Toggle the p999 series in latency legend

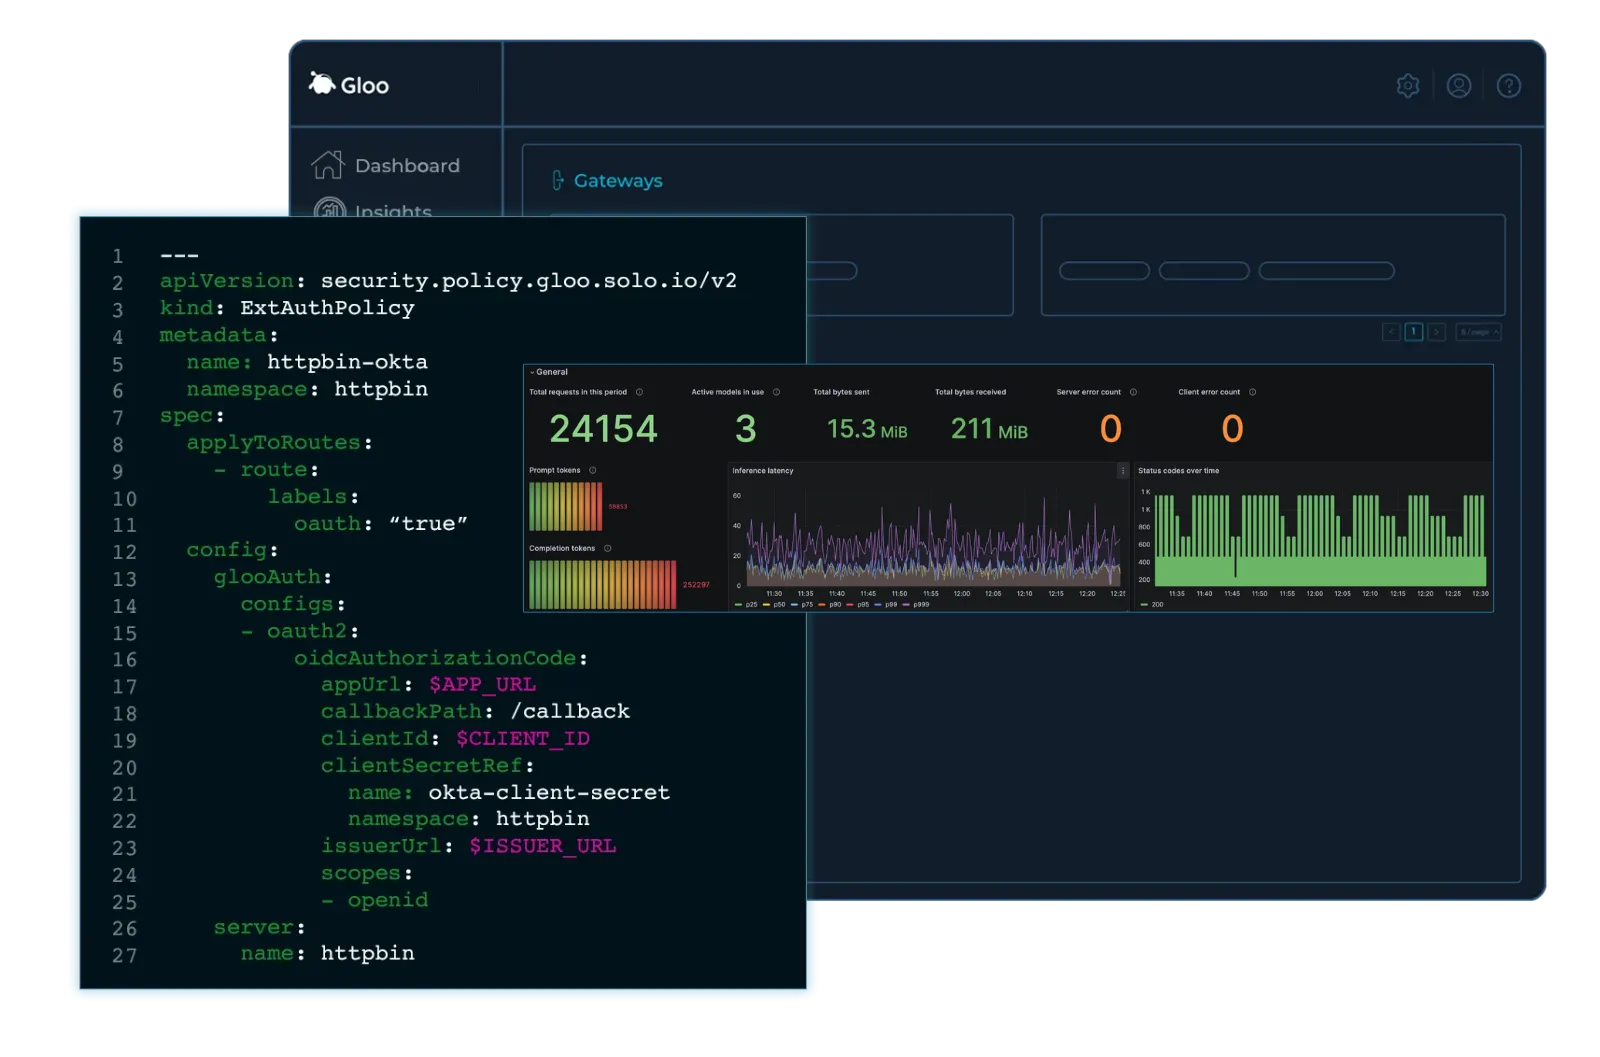(916, 604)
